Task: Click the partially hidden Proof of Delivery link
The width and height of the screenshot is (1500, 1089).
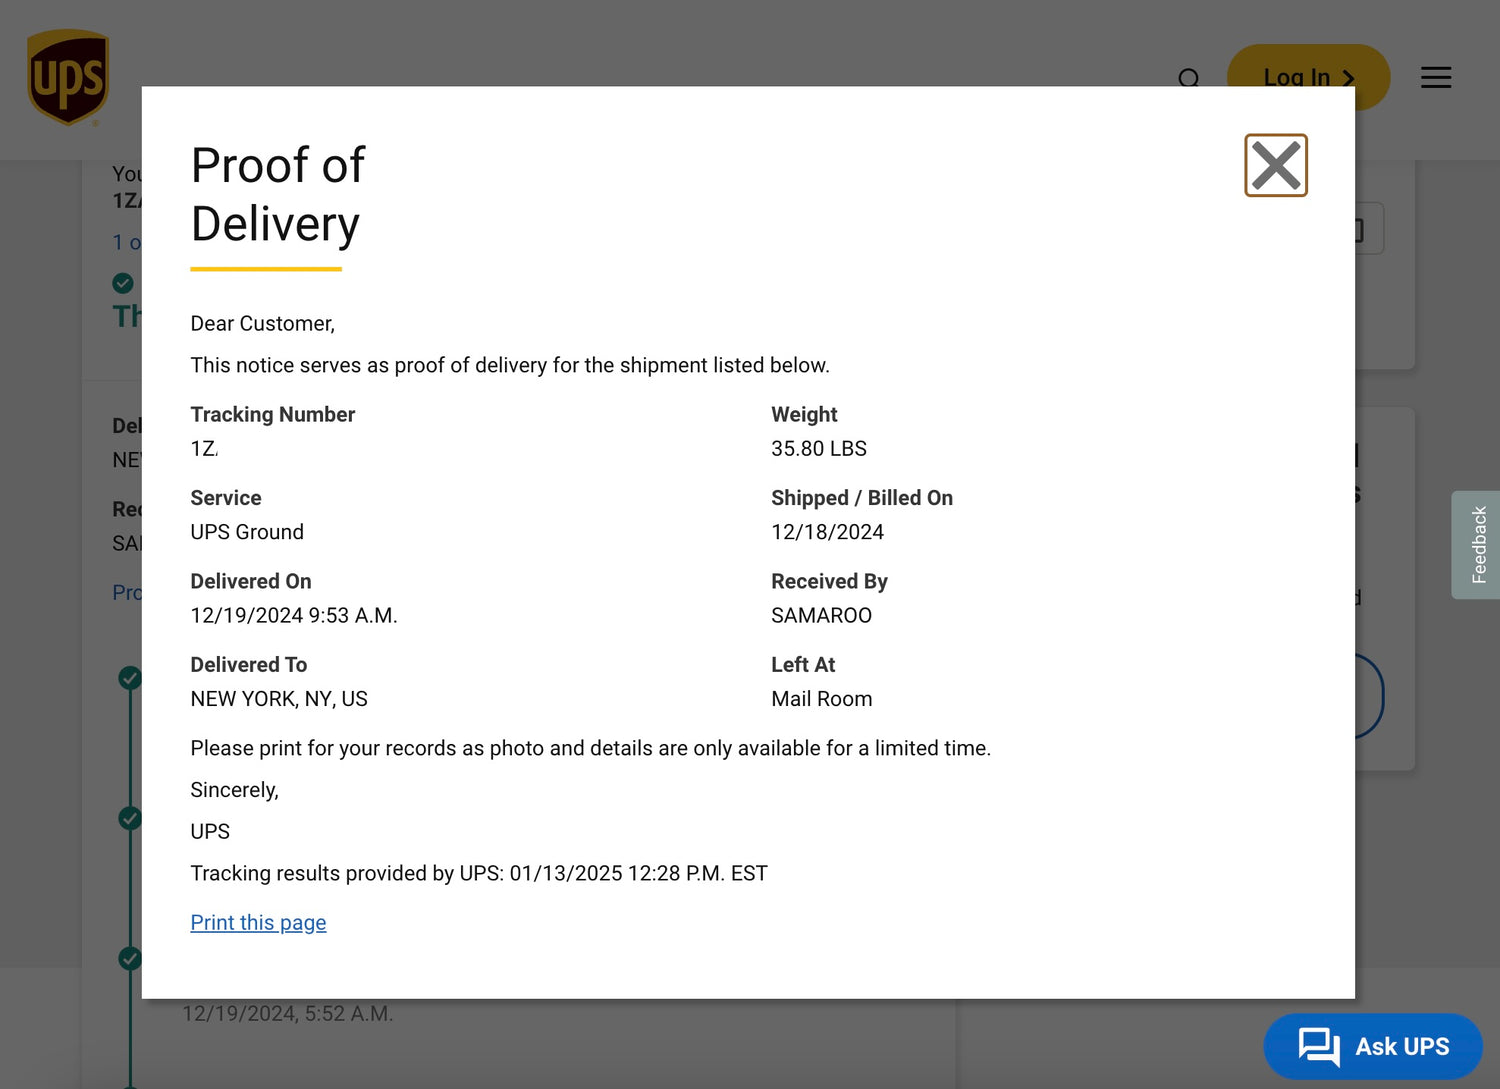Action: pos(127,593)
